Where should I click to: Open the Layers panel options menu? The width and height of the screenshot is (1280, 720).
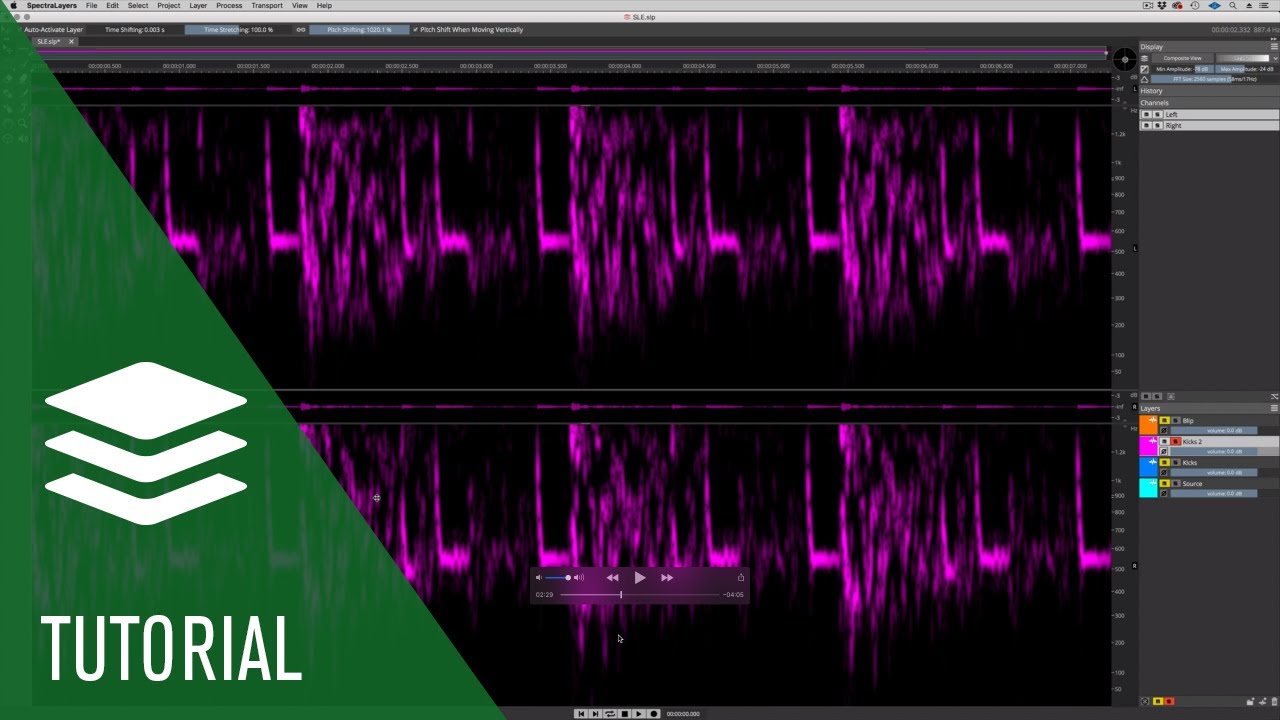(x=1274, y=408)
